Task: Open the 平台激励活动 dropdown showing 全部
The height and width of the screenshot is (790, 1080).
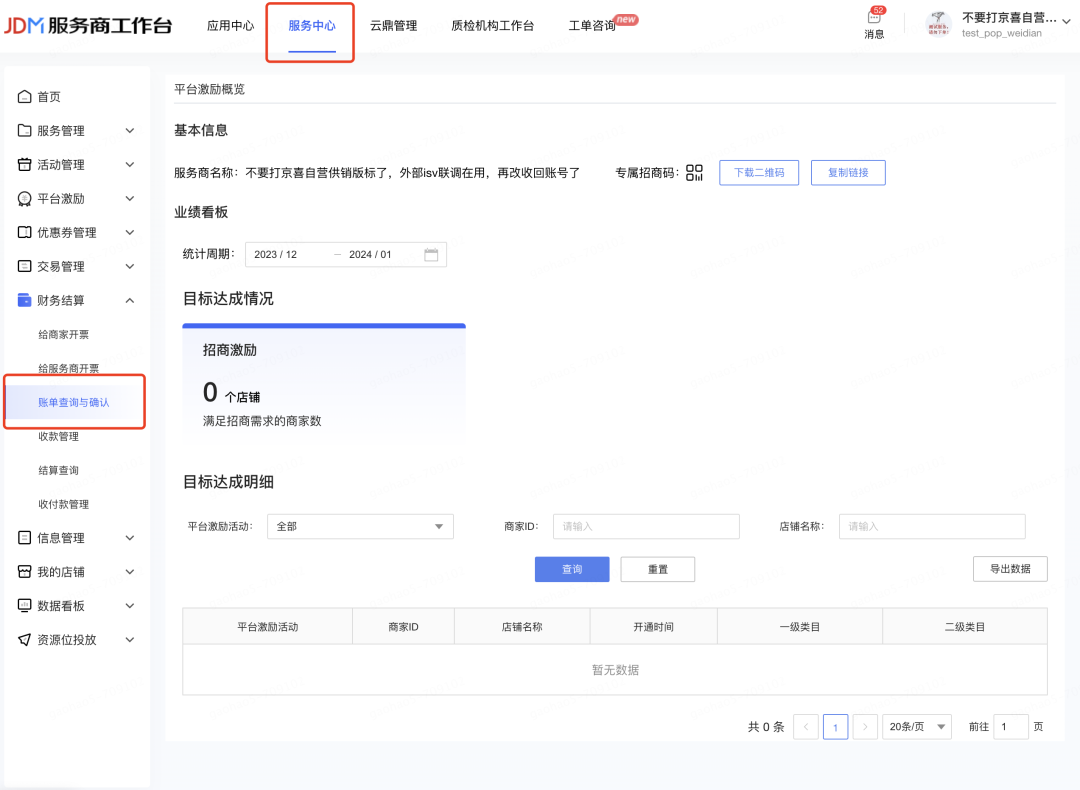Action: coord(360,527)
